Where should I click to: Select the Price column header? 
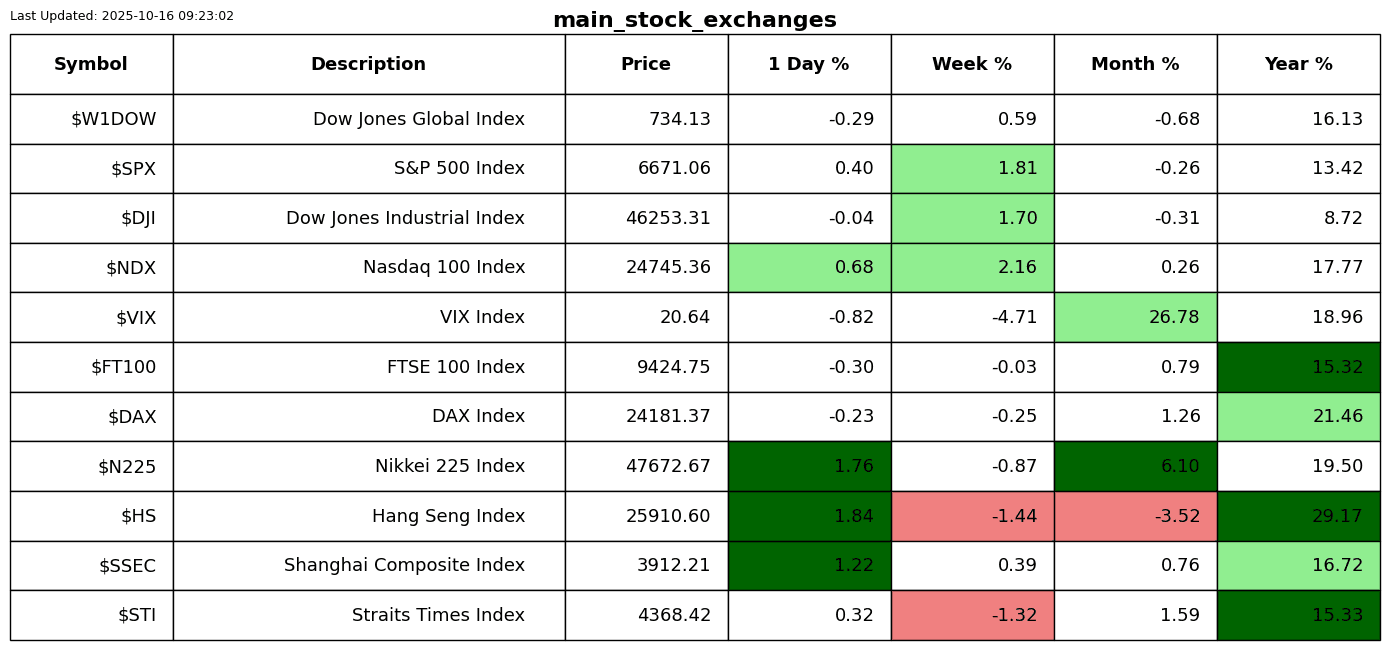[646, 65]
